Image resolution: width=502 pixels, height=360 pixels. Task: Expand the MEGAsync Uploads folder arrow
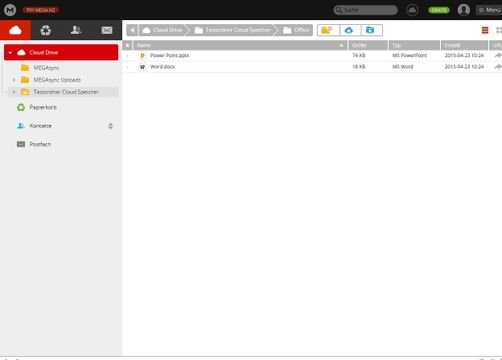(14, 80)
